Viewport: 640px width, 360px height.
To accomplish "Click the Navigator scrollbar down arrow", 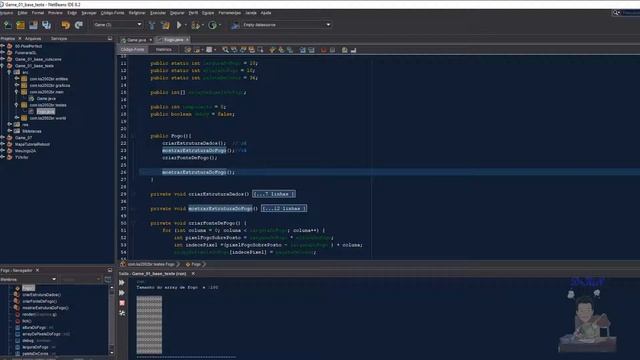I will click(111, 352).
